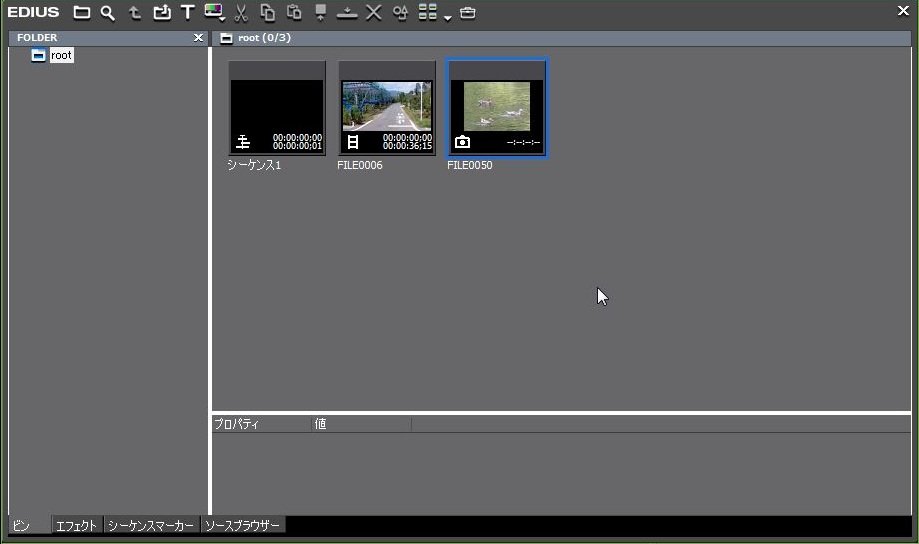919x544 pixels.
Task: Cut the selected clip with scissors
Action: click(x=241, y=13)
